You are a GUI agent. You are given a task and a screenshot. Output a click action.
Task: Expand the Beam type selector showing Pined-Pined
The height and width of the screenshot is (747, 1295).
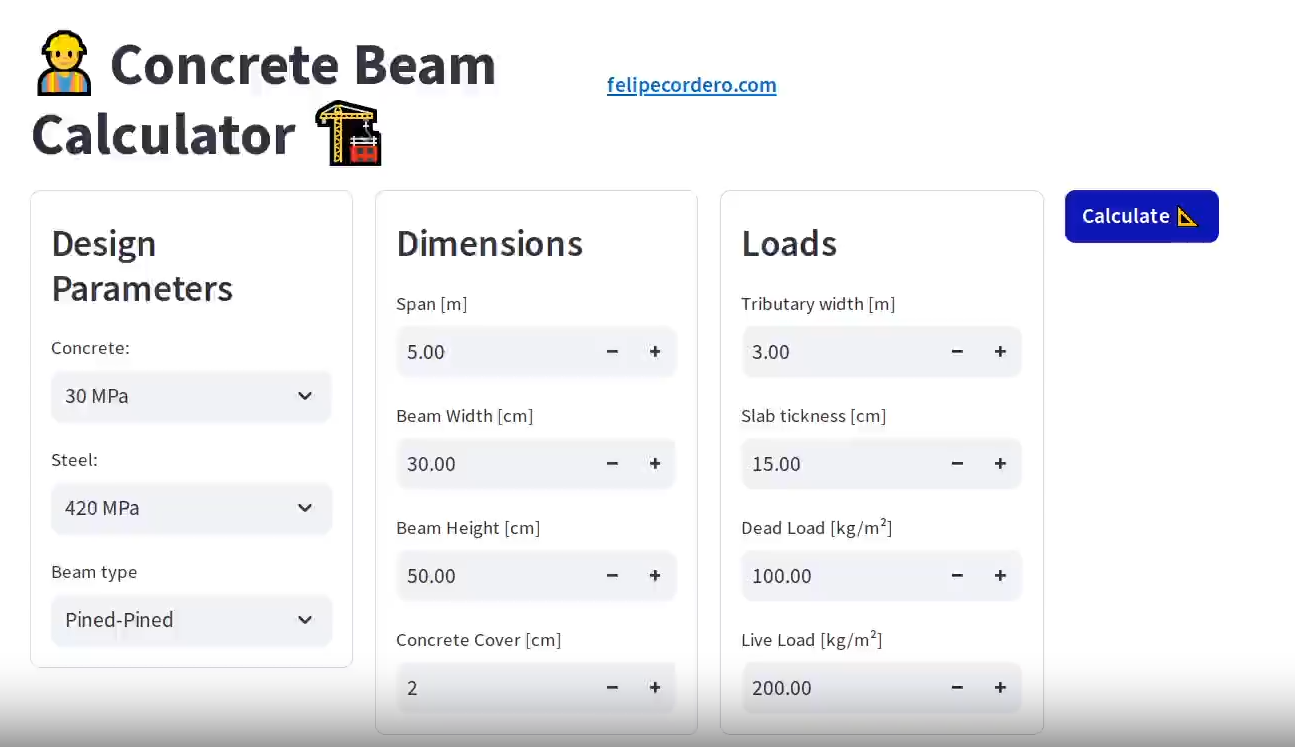click(x=191, y=620)
